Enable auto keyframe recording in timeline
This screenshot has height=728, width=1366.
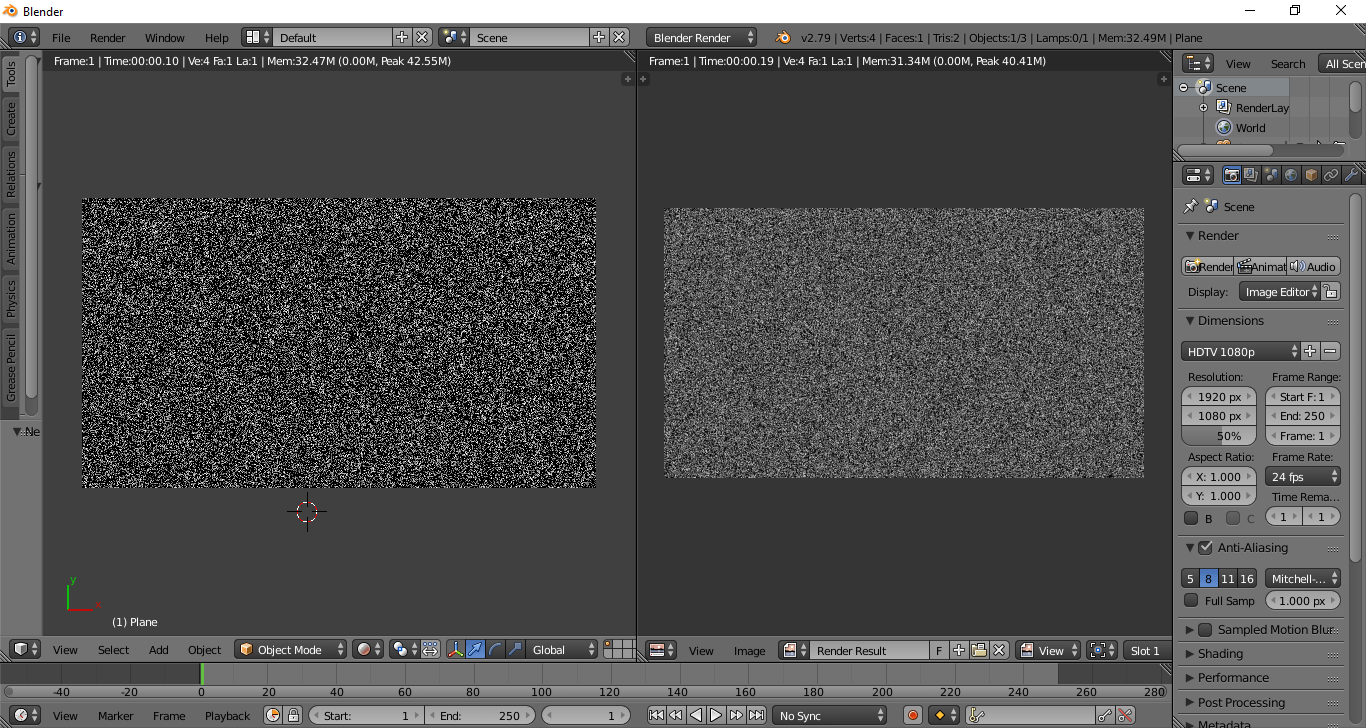click(911, 715)
